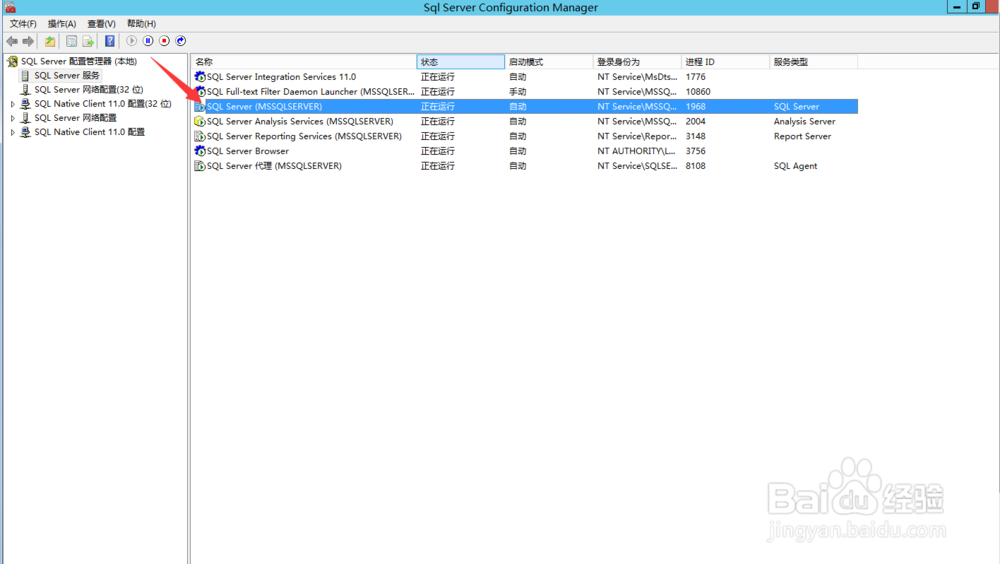The width and height of the screenshot is (1000, 564).
Task: Select SQL Full-text Filter Daemon Launcher row
Action: pos(526,91)
